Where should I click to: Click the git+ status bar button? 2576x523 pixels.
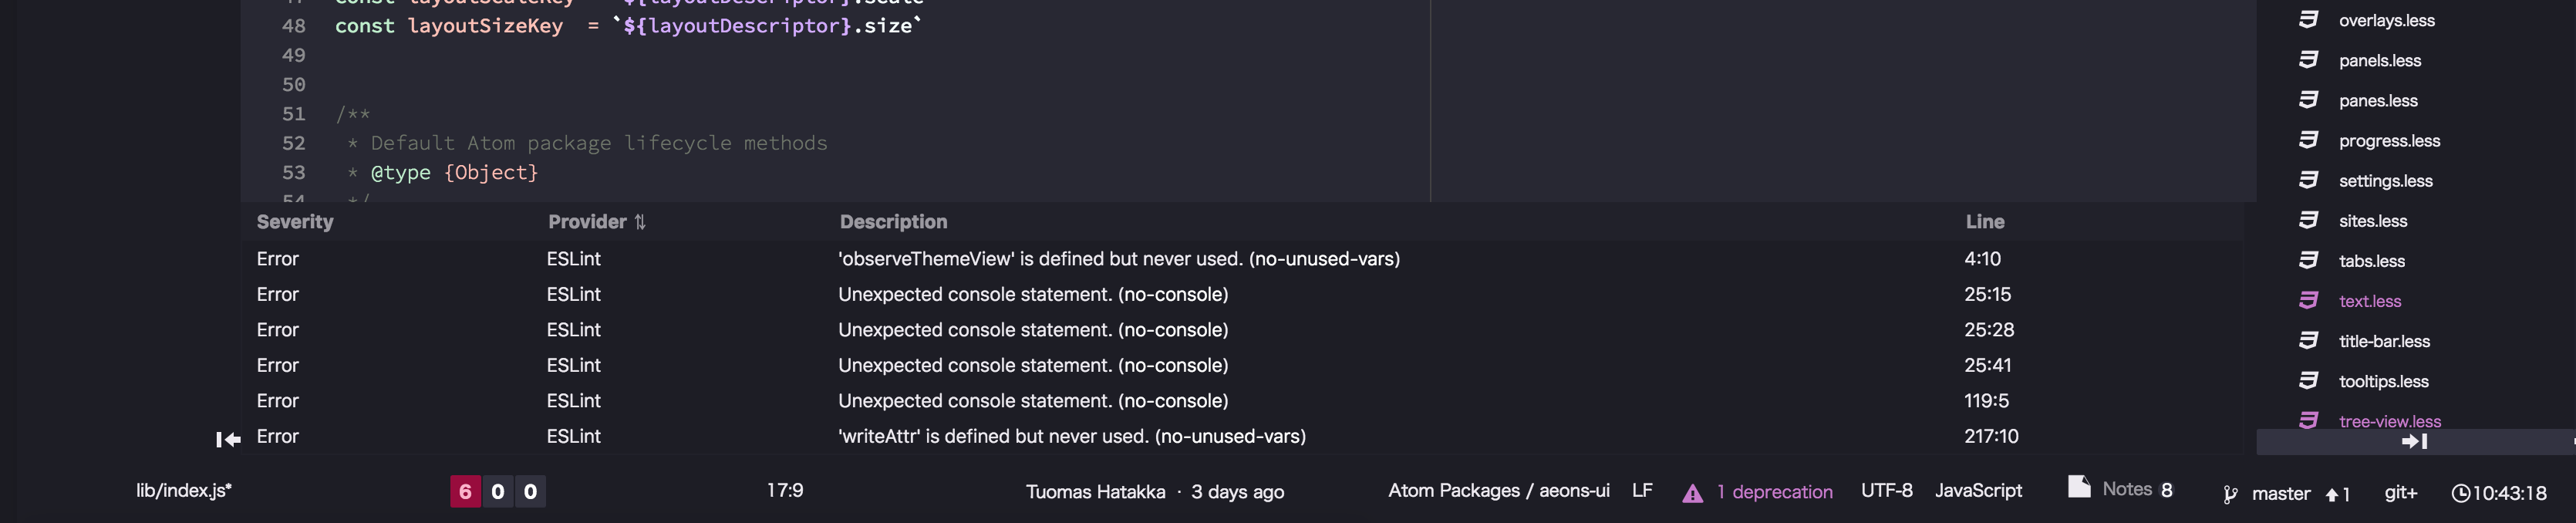click(x=2400, y=493)
